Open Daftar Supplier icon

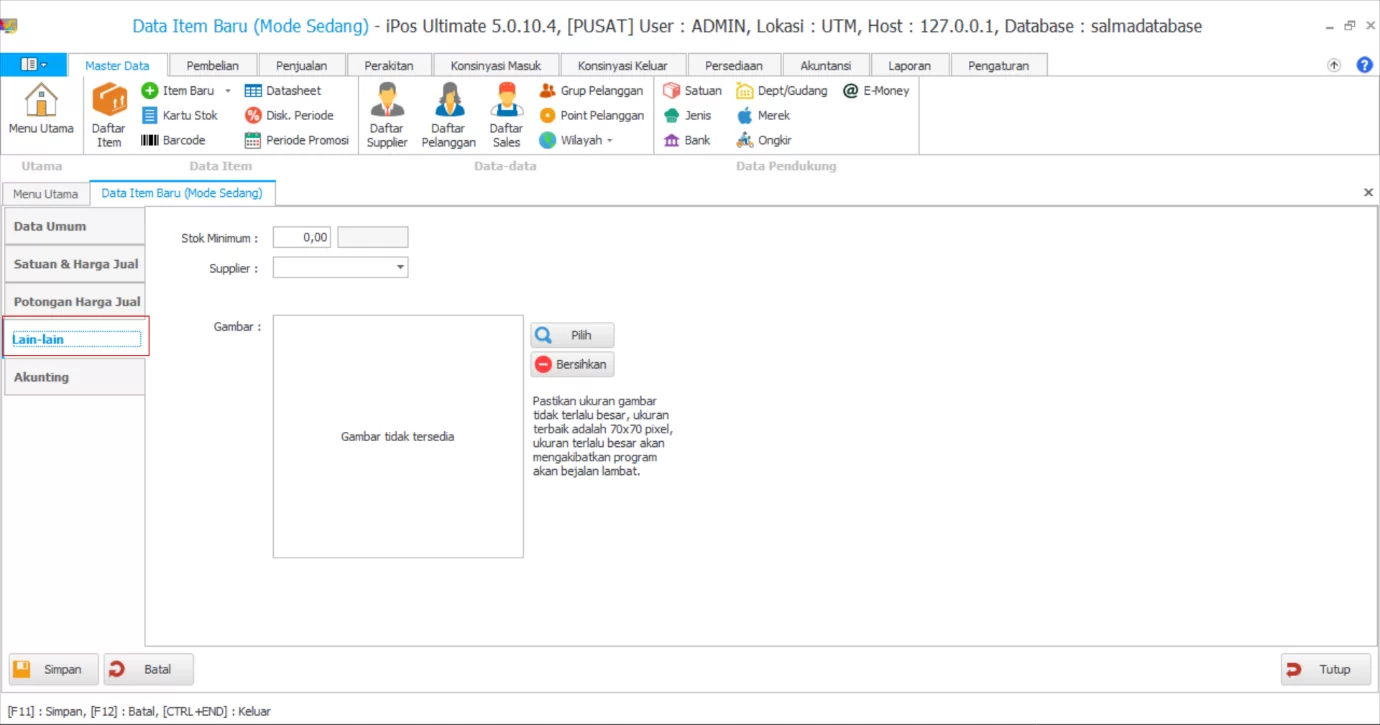click(x=387, y=100)
